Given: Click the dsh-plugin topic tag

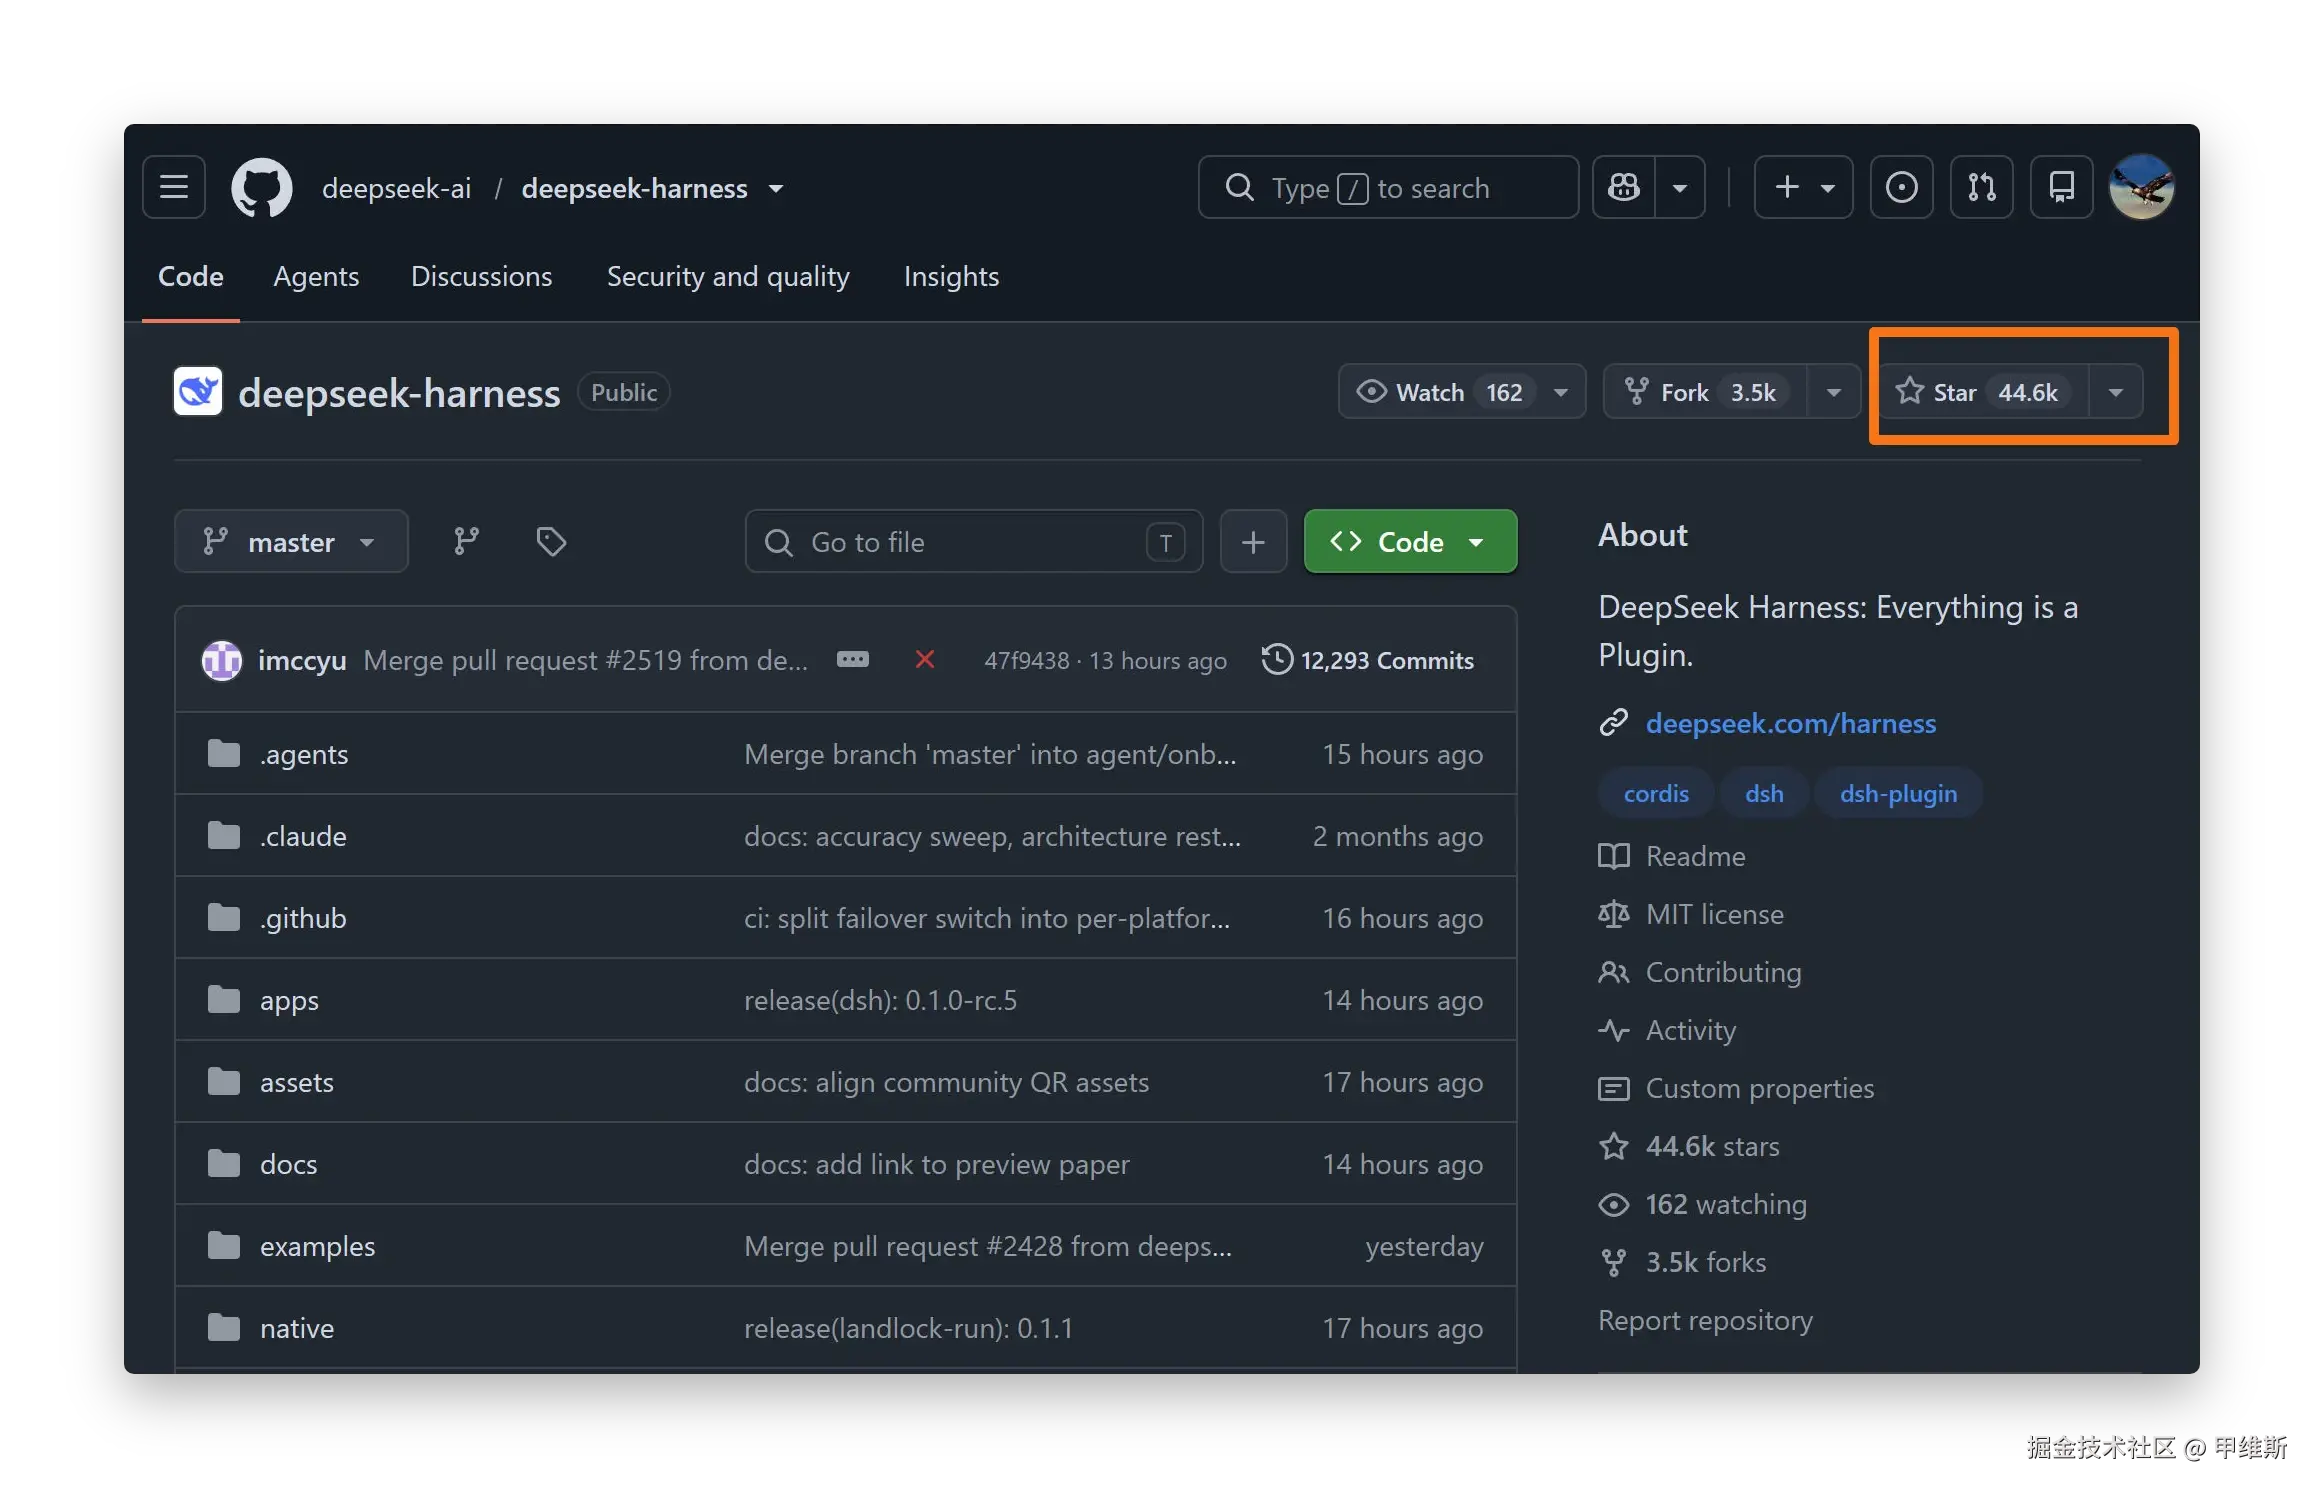Looking at the screenshot, I should pos(1898,793).
